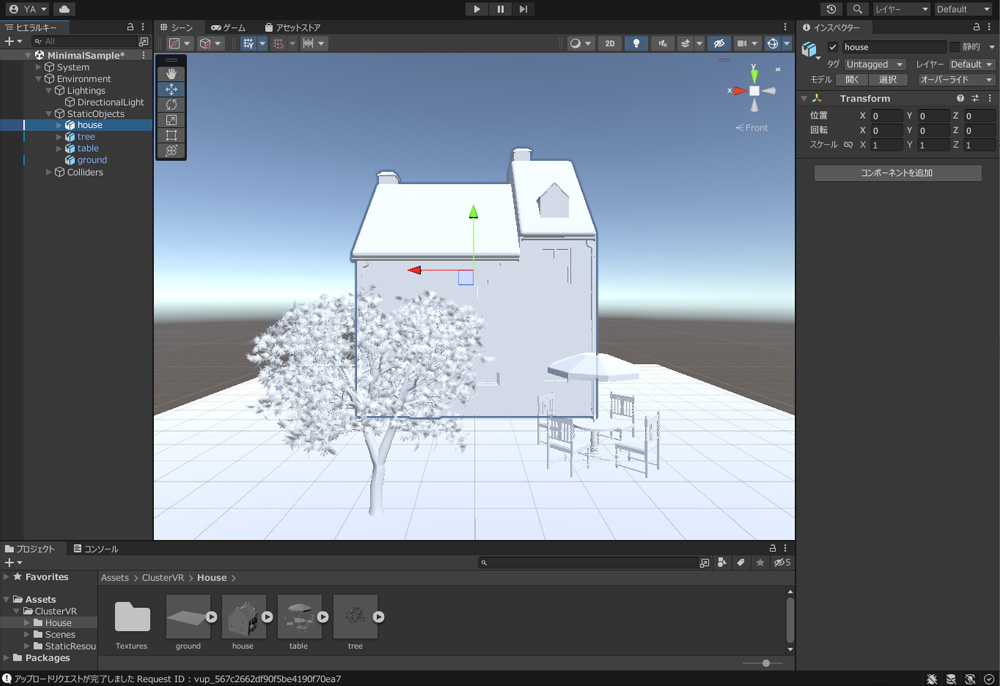This screenshot has height=686, width=1000.
Task: Collapse the StaticObjects tree node
Action: pos(48,114)
